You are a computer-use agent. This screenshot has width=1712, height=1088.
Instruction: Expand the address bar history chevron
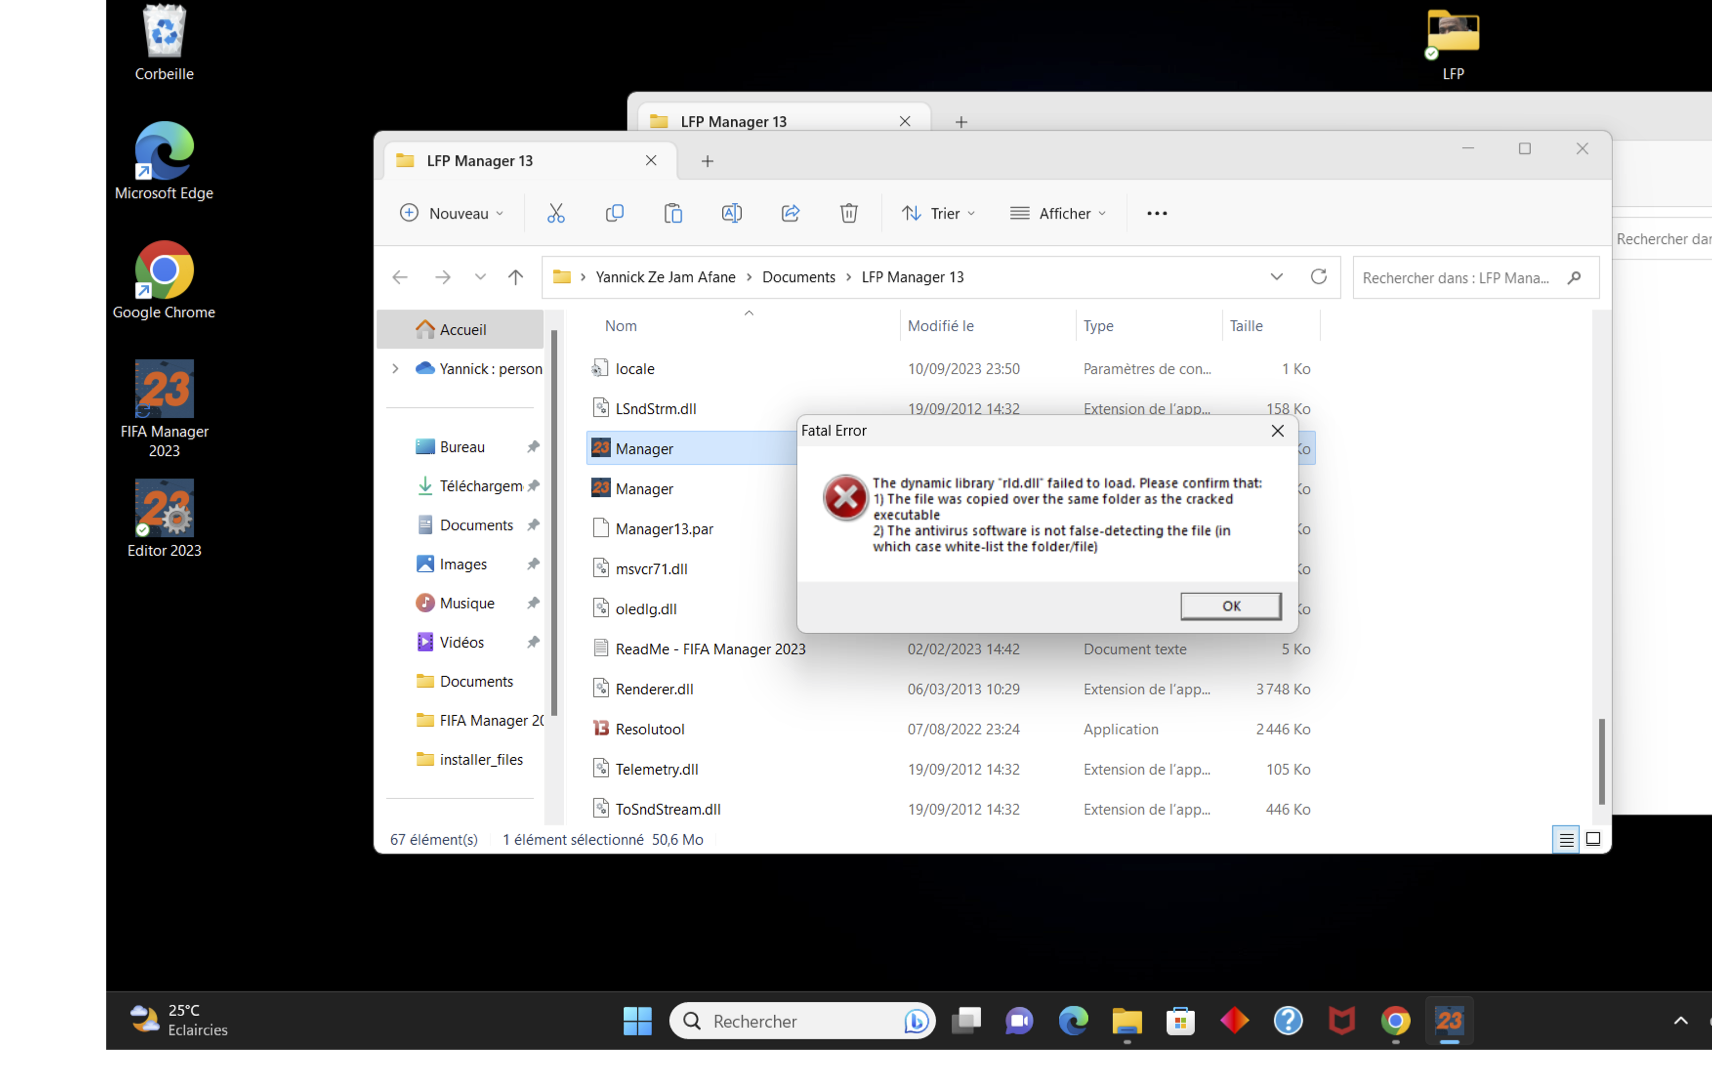tap(1277, 277)
